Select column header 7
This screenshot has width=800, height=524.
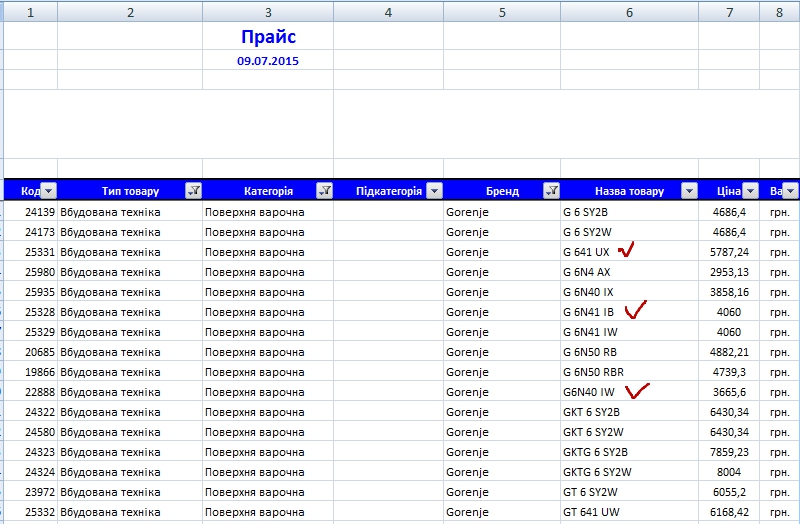[729, 12]
